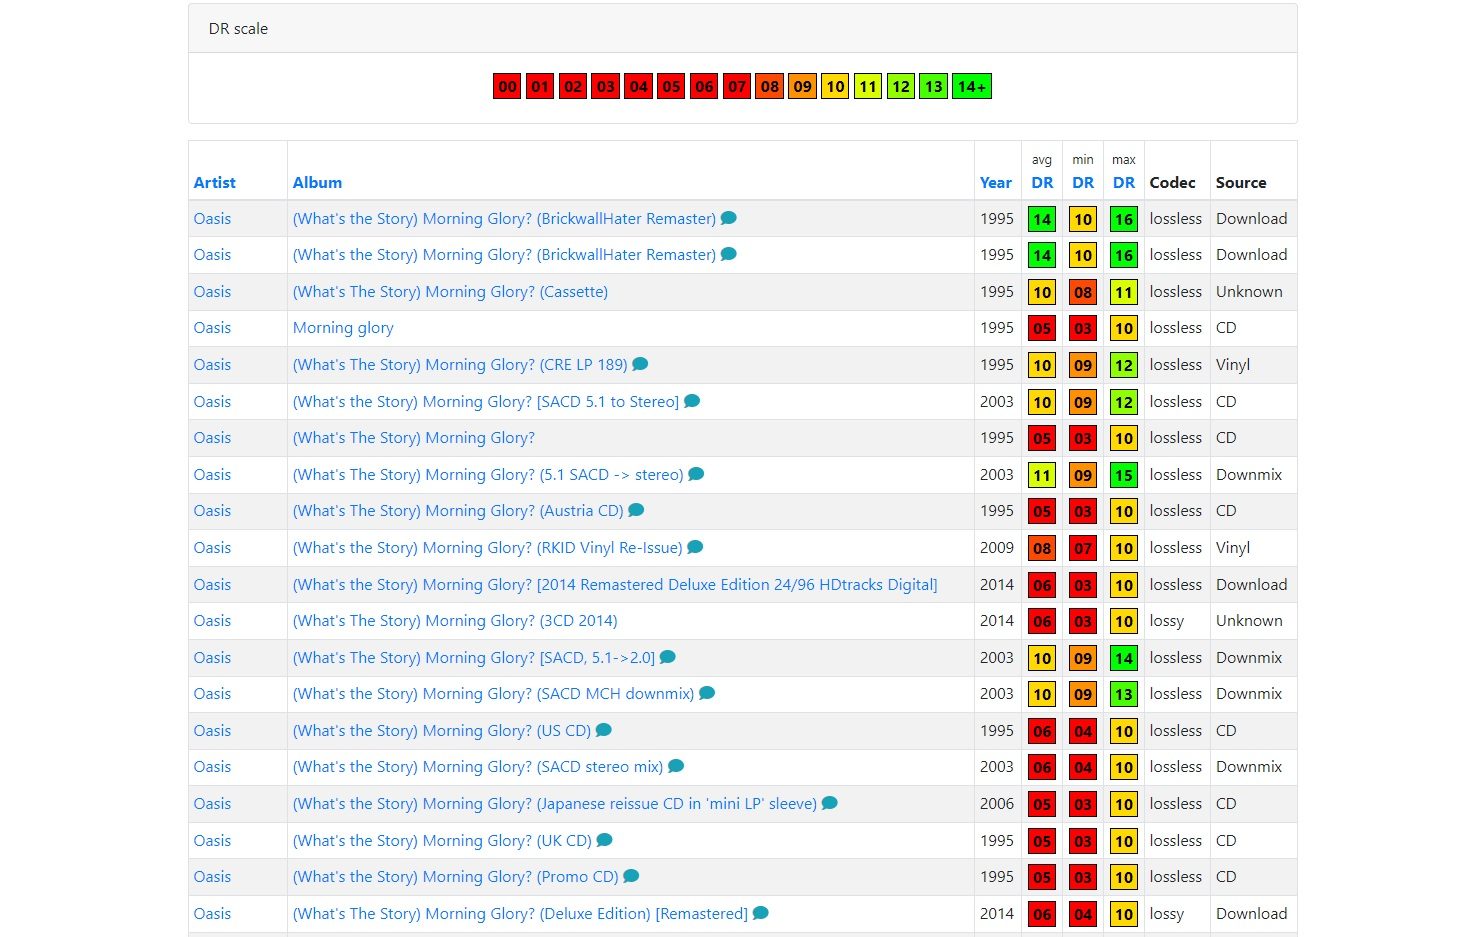The width and height of the screenshot is (1473, 937).
Task: Sort table by Album column
Action: (317, 182)
